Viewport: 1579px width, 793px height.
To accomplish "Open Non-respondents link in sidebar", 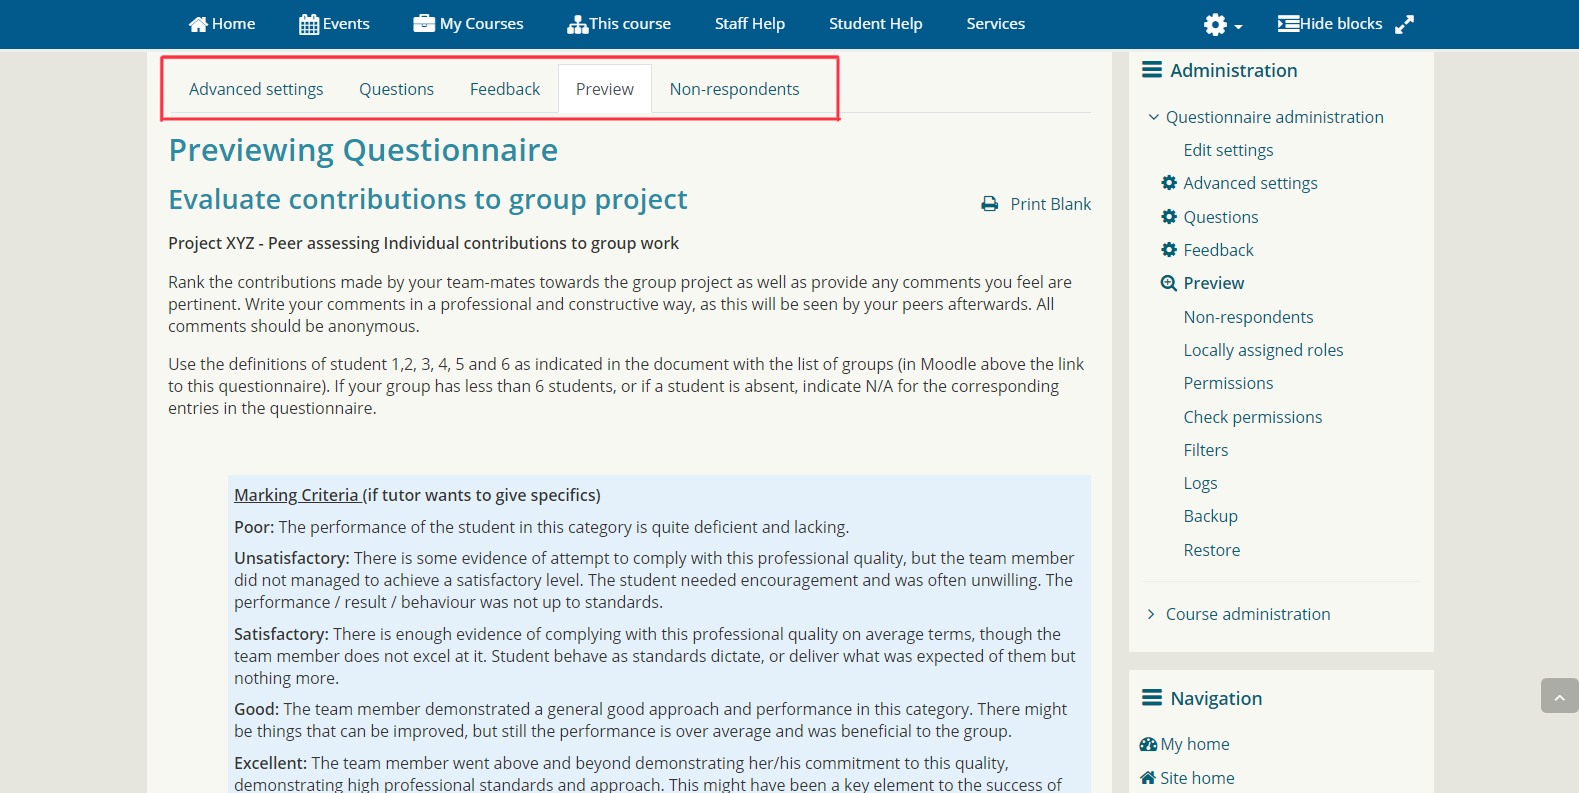I will (x=1249, y=317).
